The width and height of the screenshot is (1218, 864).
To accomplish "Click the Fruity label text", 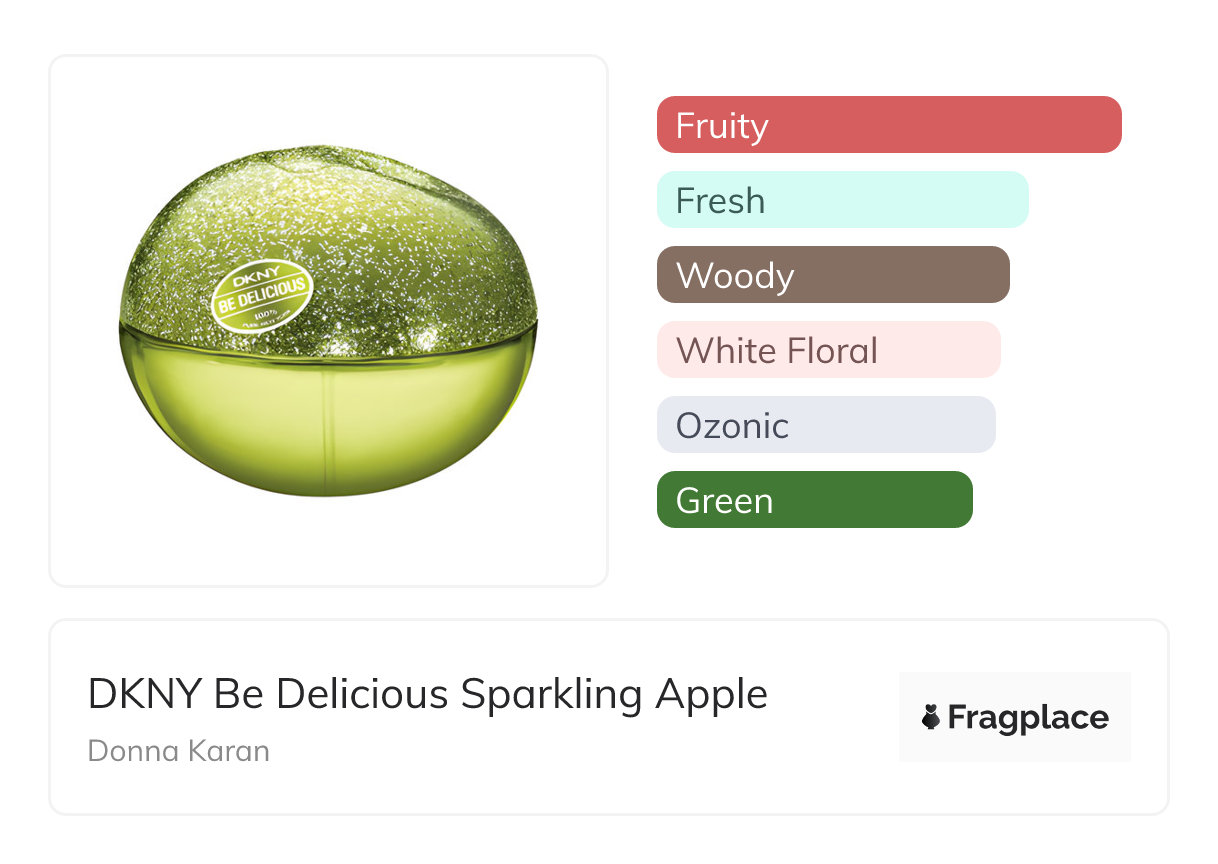I will click(x=722, y=126).
